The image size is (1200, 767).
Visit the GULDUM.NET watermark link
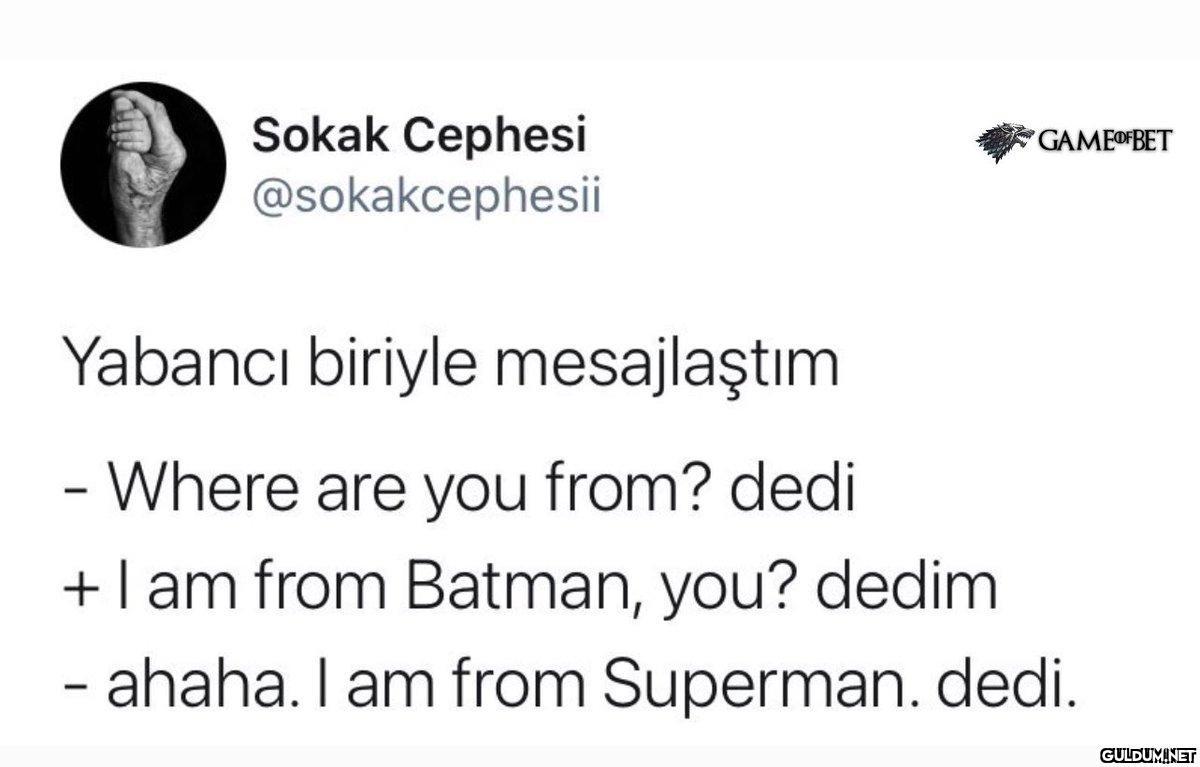1147,752
